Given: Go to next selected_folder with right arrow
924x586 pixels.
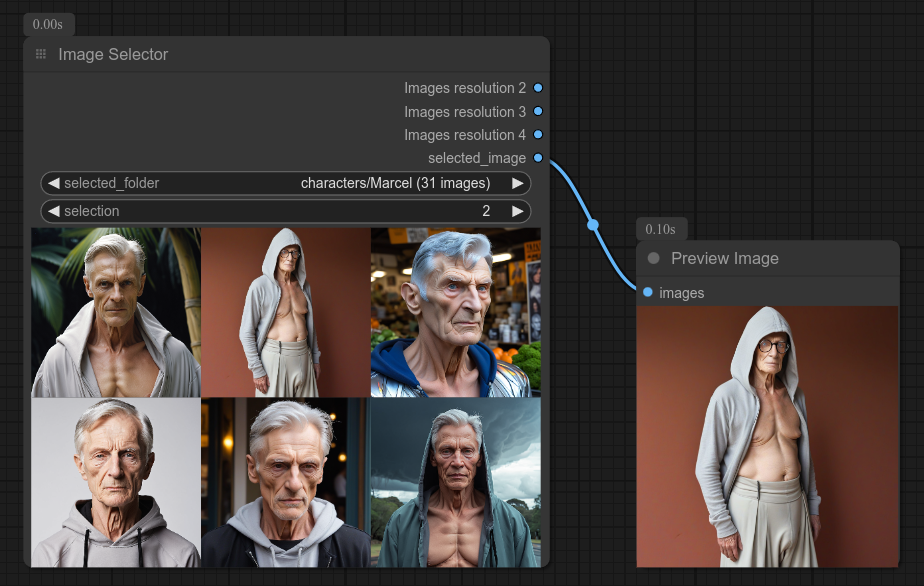Looking at the screenshot, I should pos(517,183).
